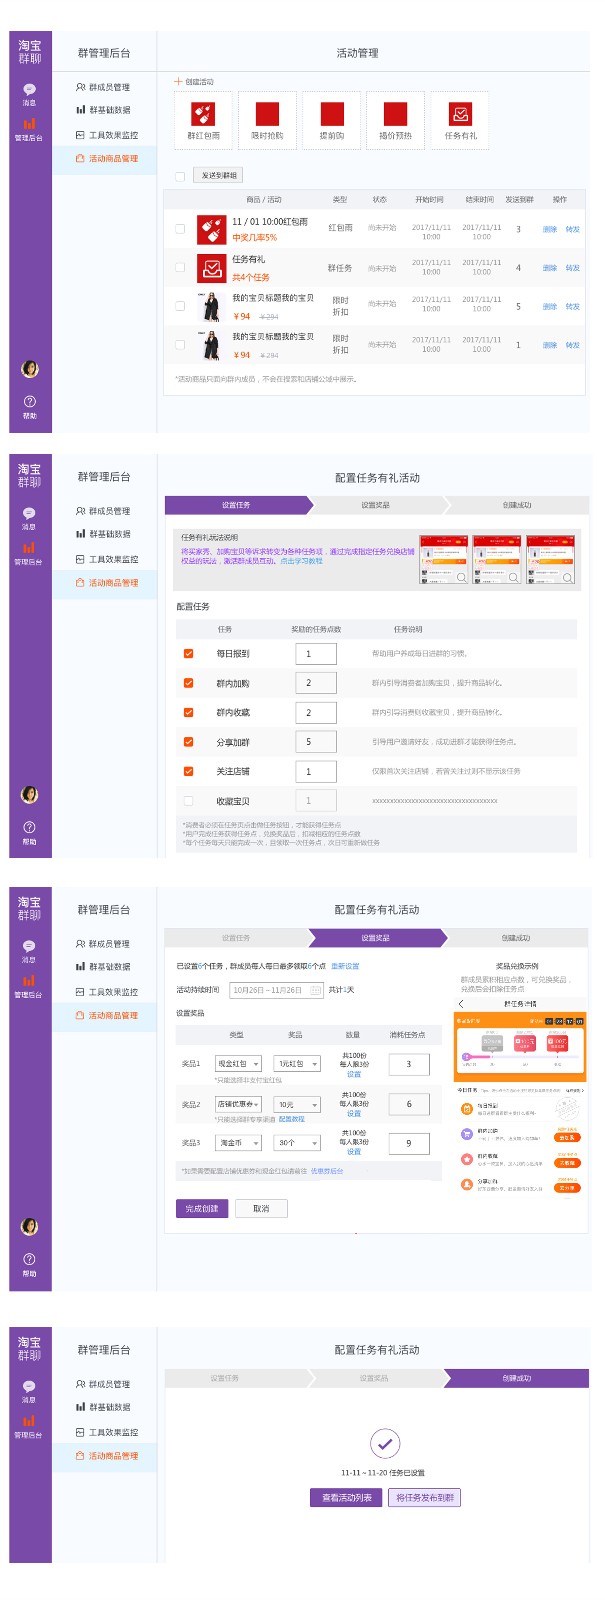Click user avatar on 活动管理 page sidebar
605x1600 pixels.
pos(30,369)
